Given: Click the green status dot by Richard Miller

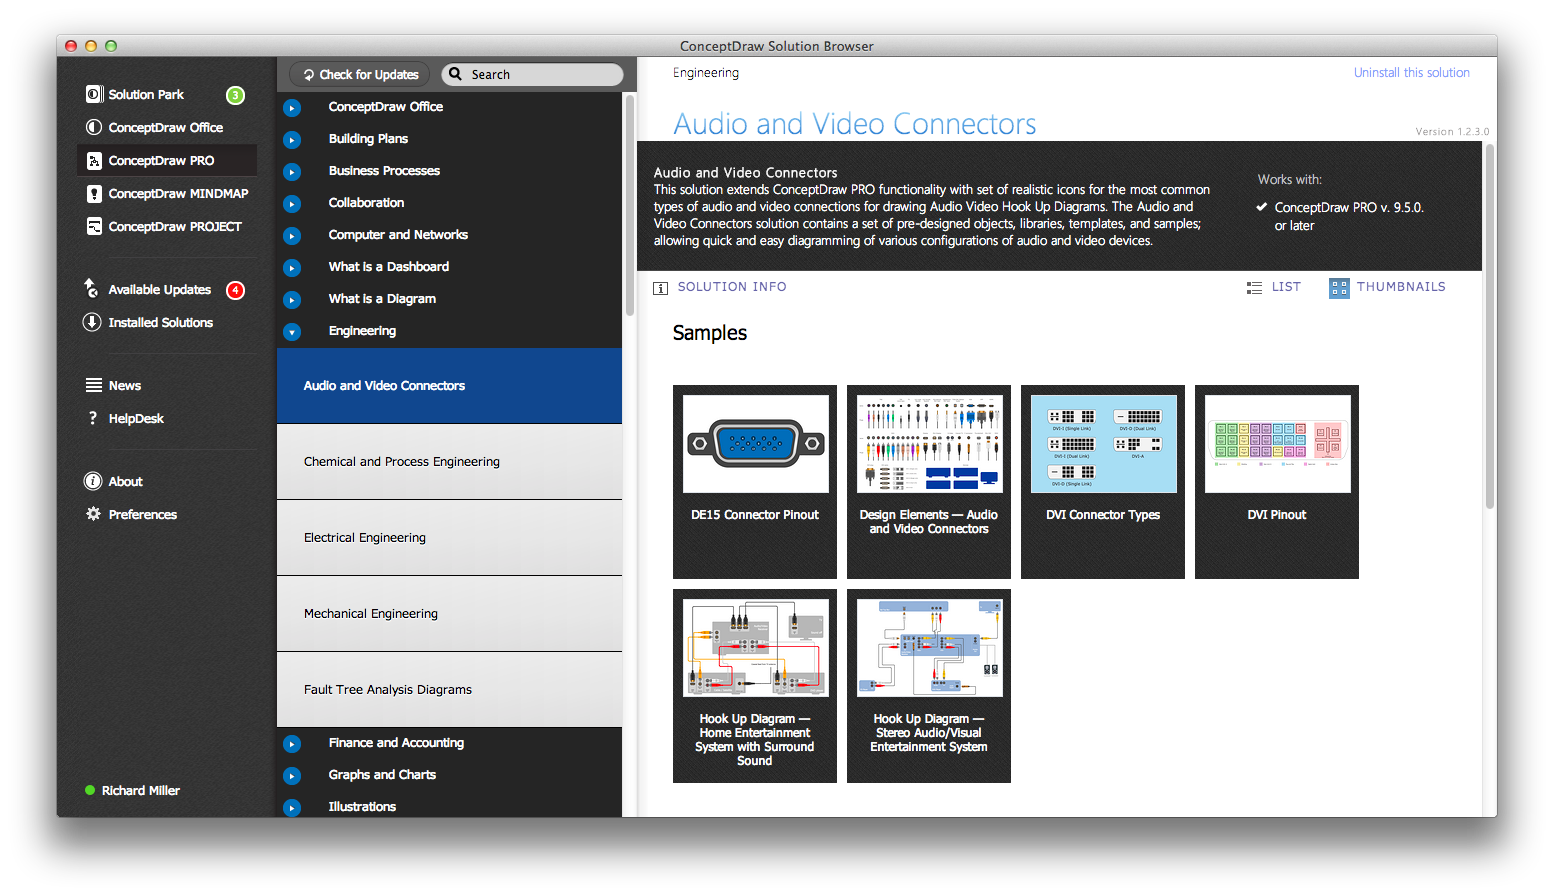Looking at the screenshot, I should coord(90,790).
